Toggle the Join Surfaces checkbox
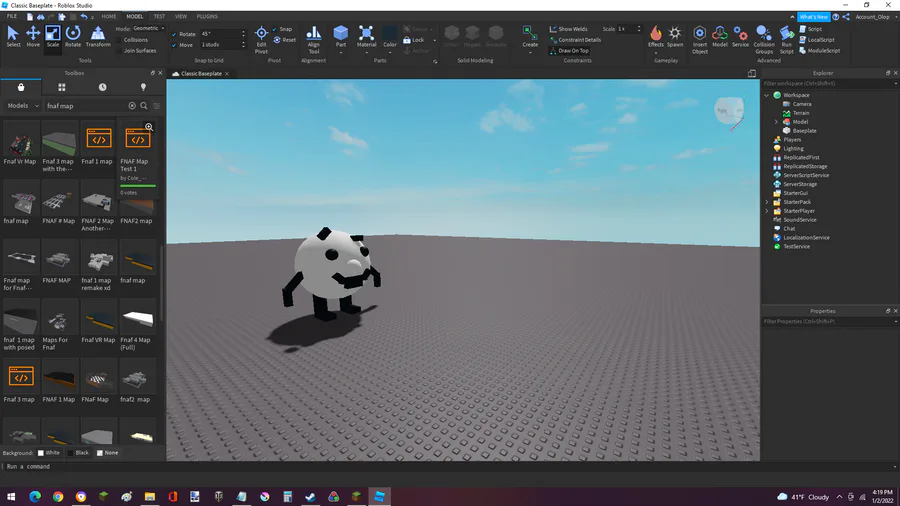Image resolution: width=900 pixels, height=506 pixels. 119,50
